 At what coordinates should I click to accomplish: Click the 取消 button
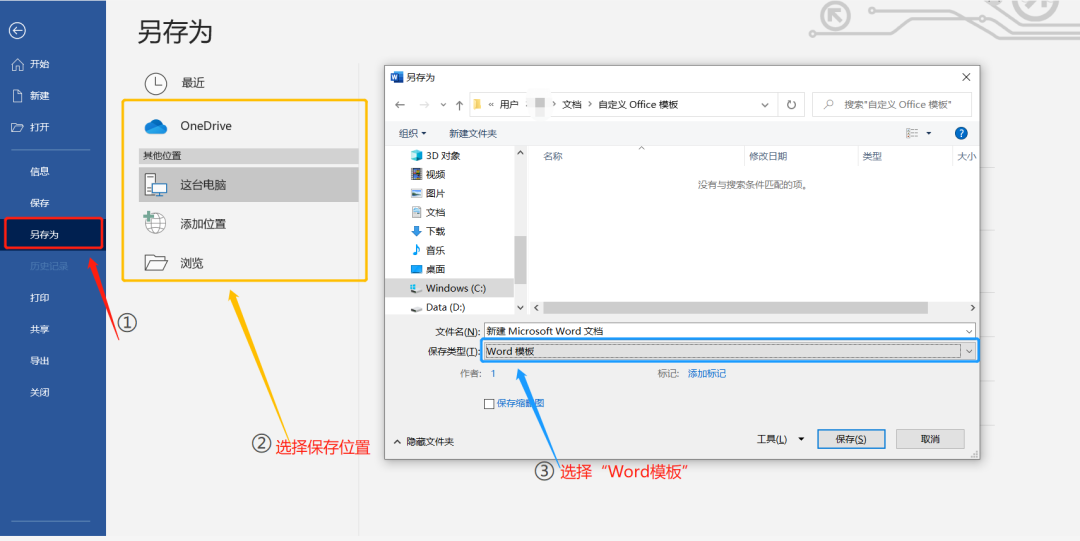click(x=930, y=439)
